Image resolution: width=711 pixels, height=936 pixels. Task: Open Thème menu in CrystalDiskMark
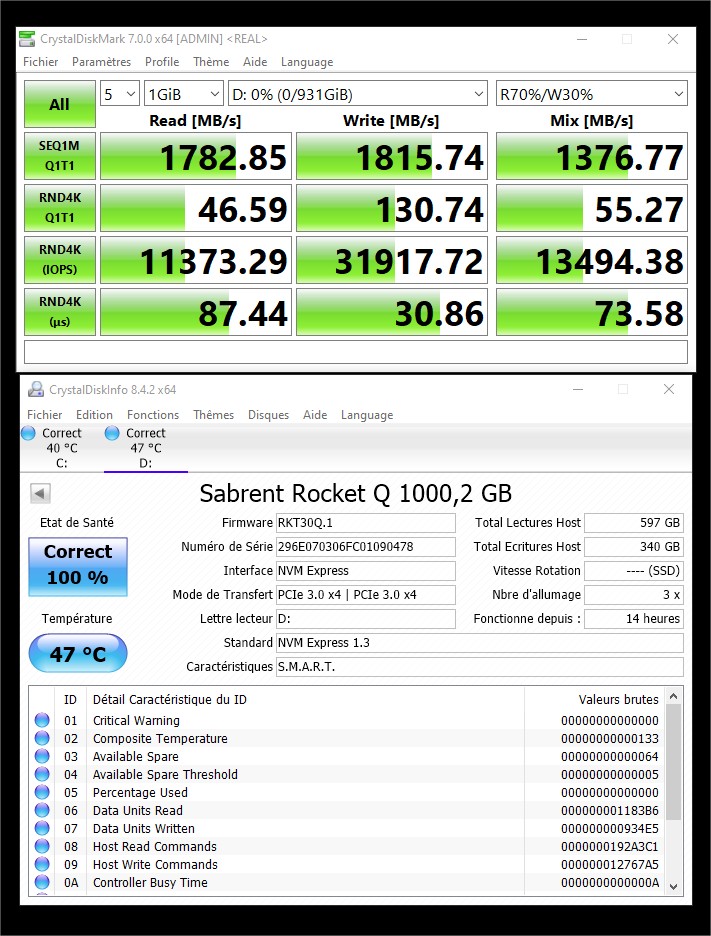click(211, 61)
